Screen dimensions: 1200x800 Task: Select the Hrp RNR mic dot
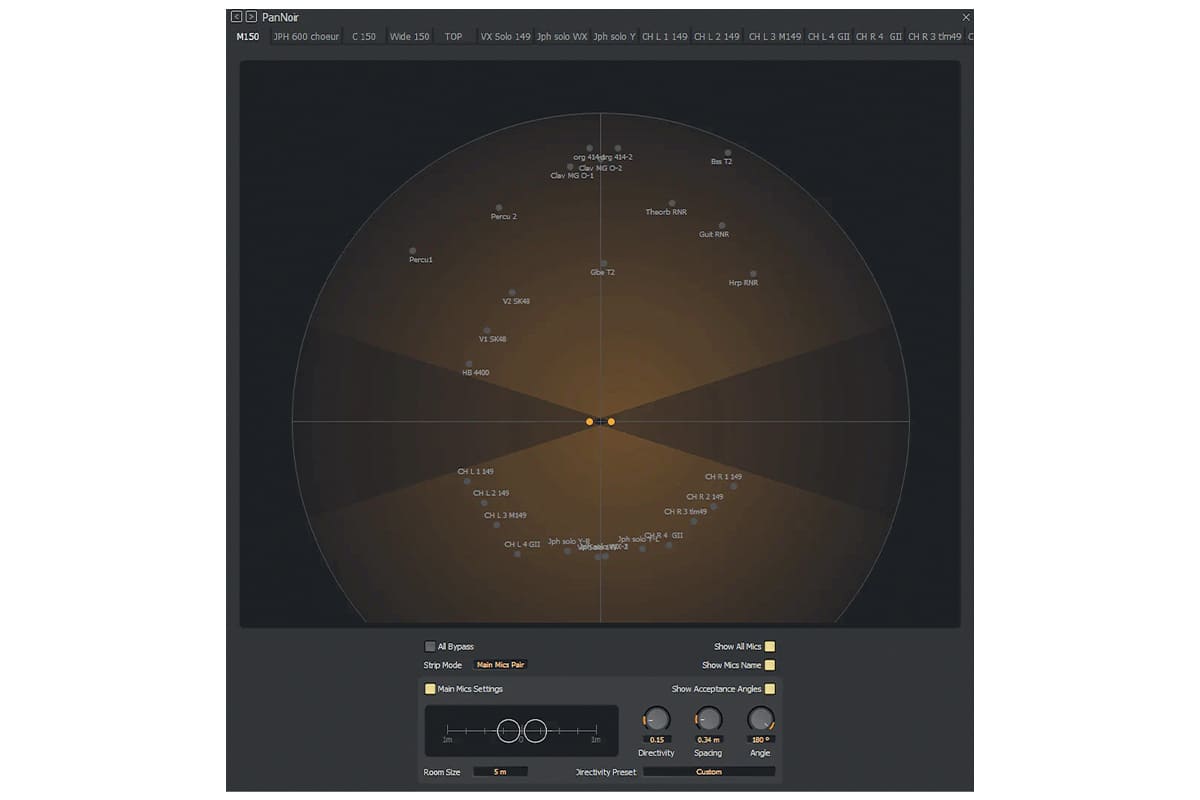[753, 274]
